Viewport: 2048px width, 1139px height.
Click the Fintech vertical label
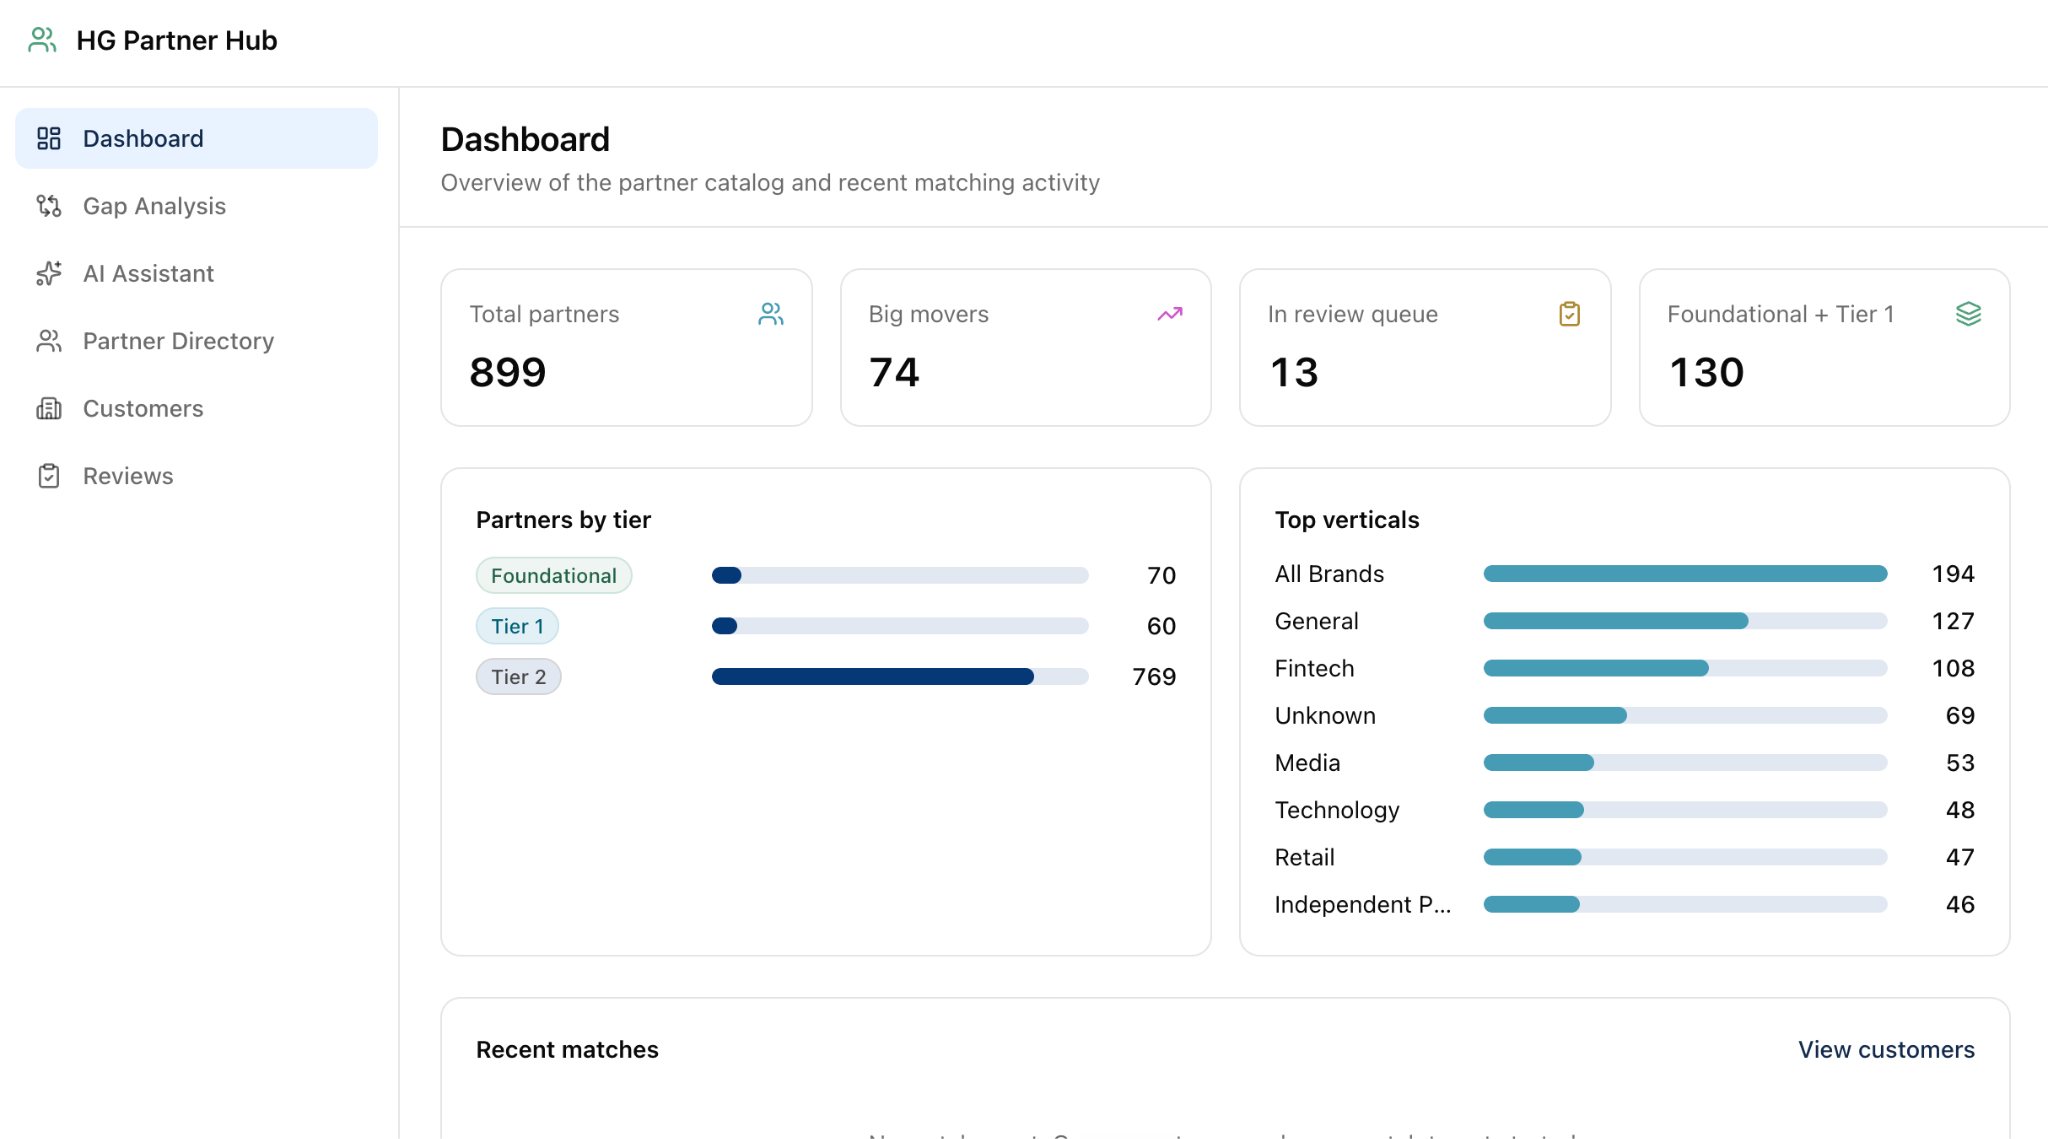point(1314,668)
